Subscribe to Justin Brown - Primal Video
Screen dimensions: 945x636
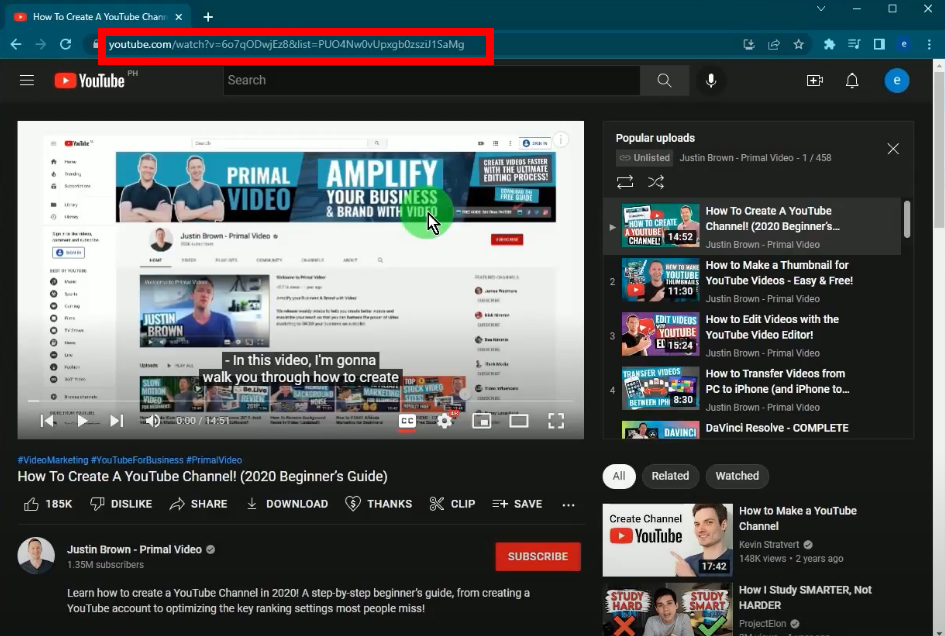point(537,556)
